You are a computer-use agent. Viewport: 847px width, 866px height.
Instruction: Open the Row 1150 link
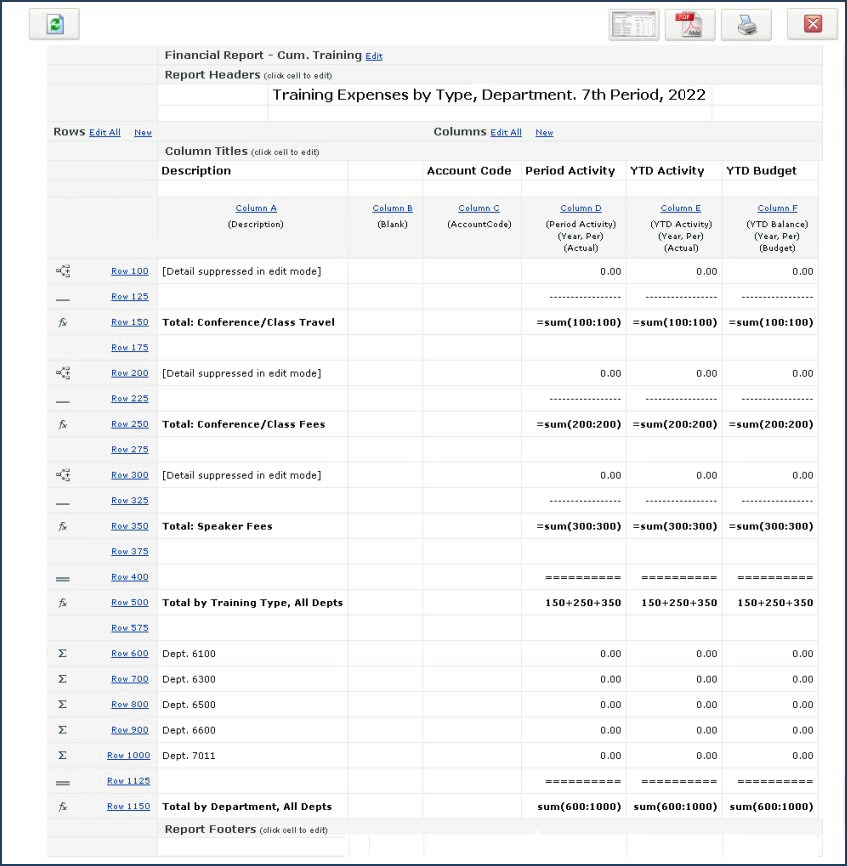tap(128, 806)
